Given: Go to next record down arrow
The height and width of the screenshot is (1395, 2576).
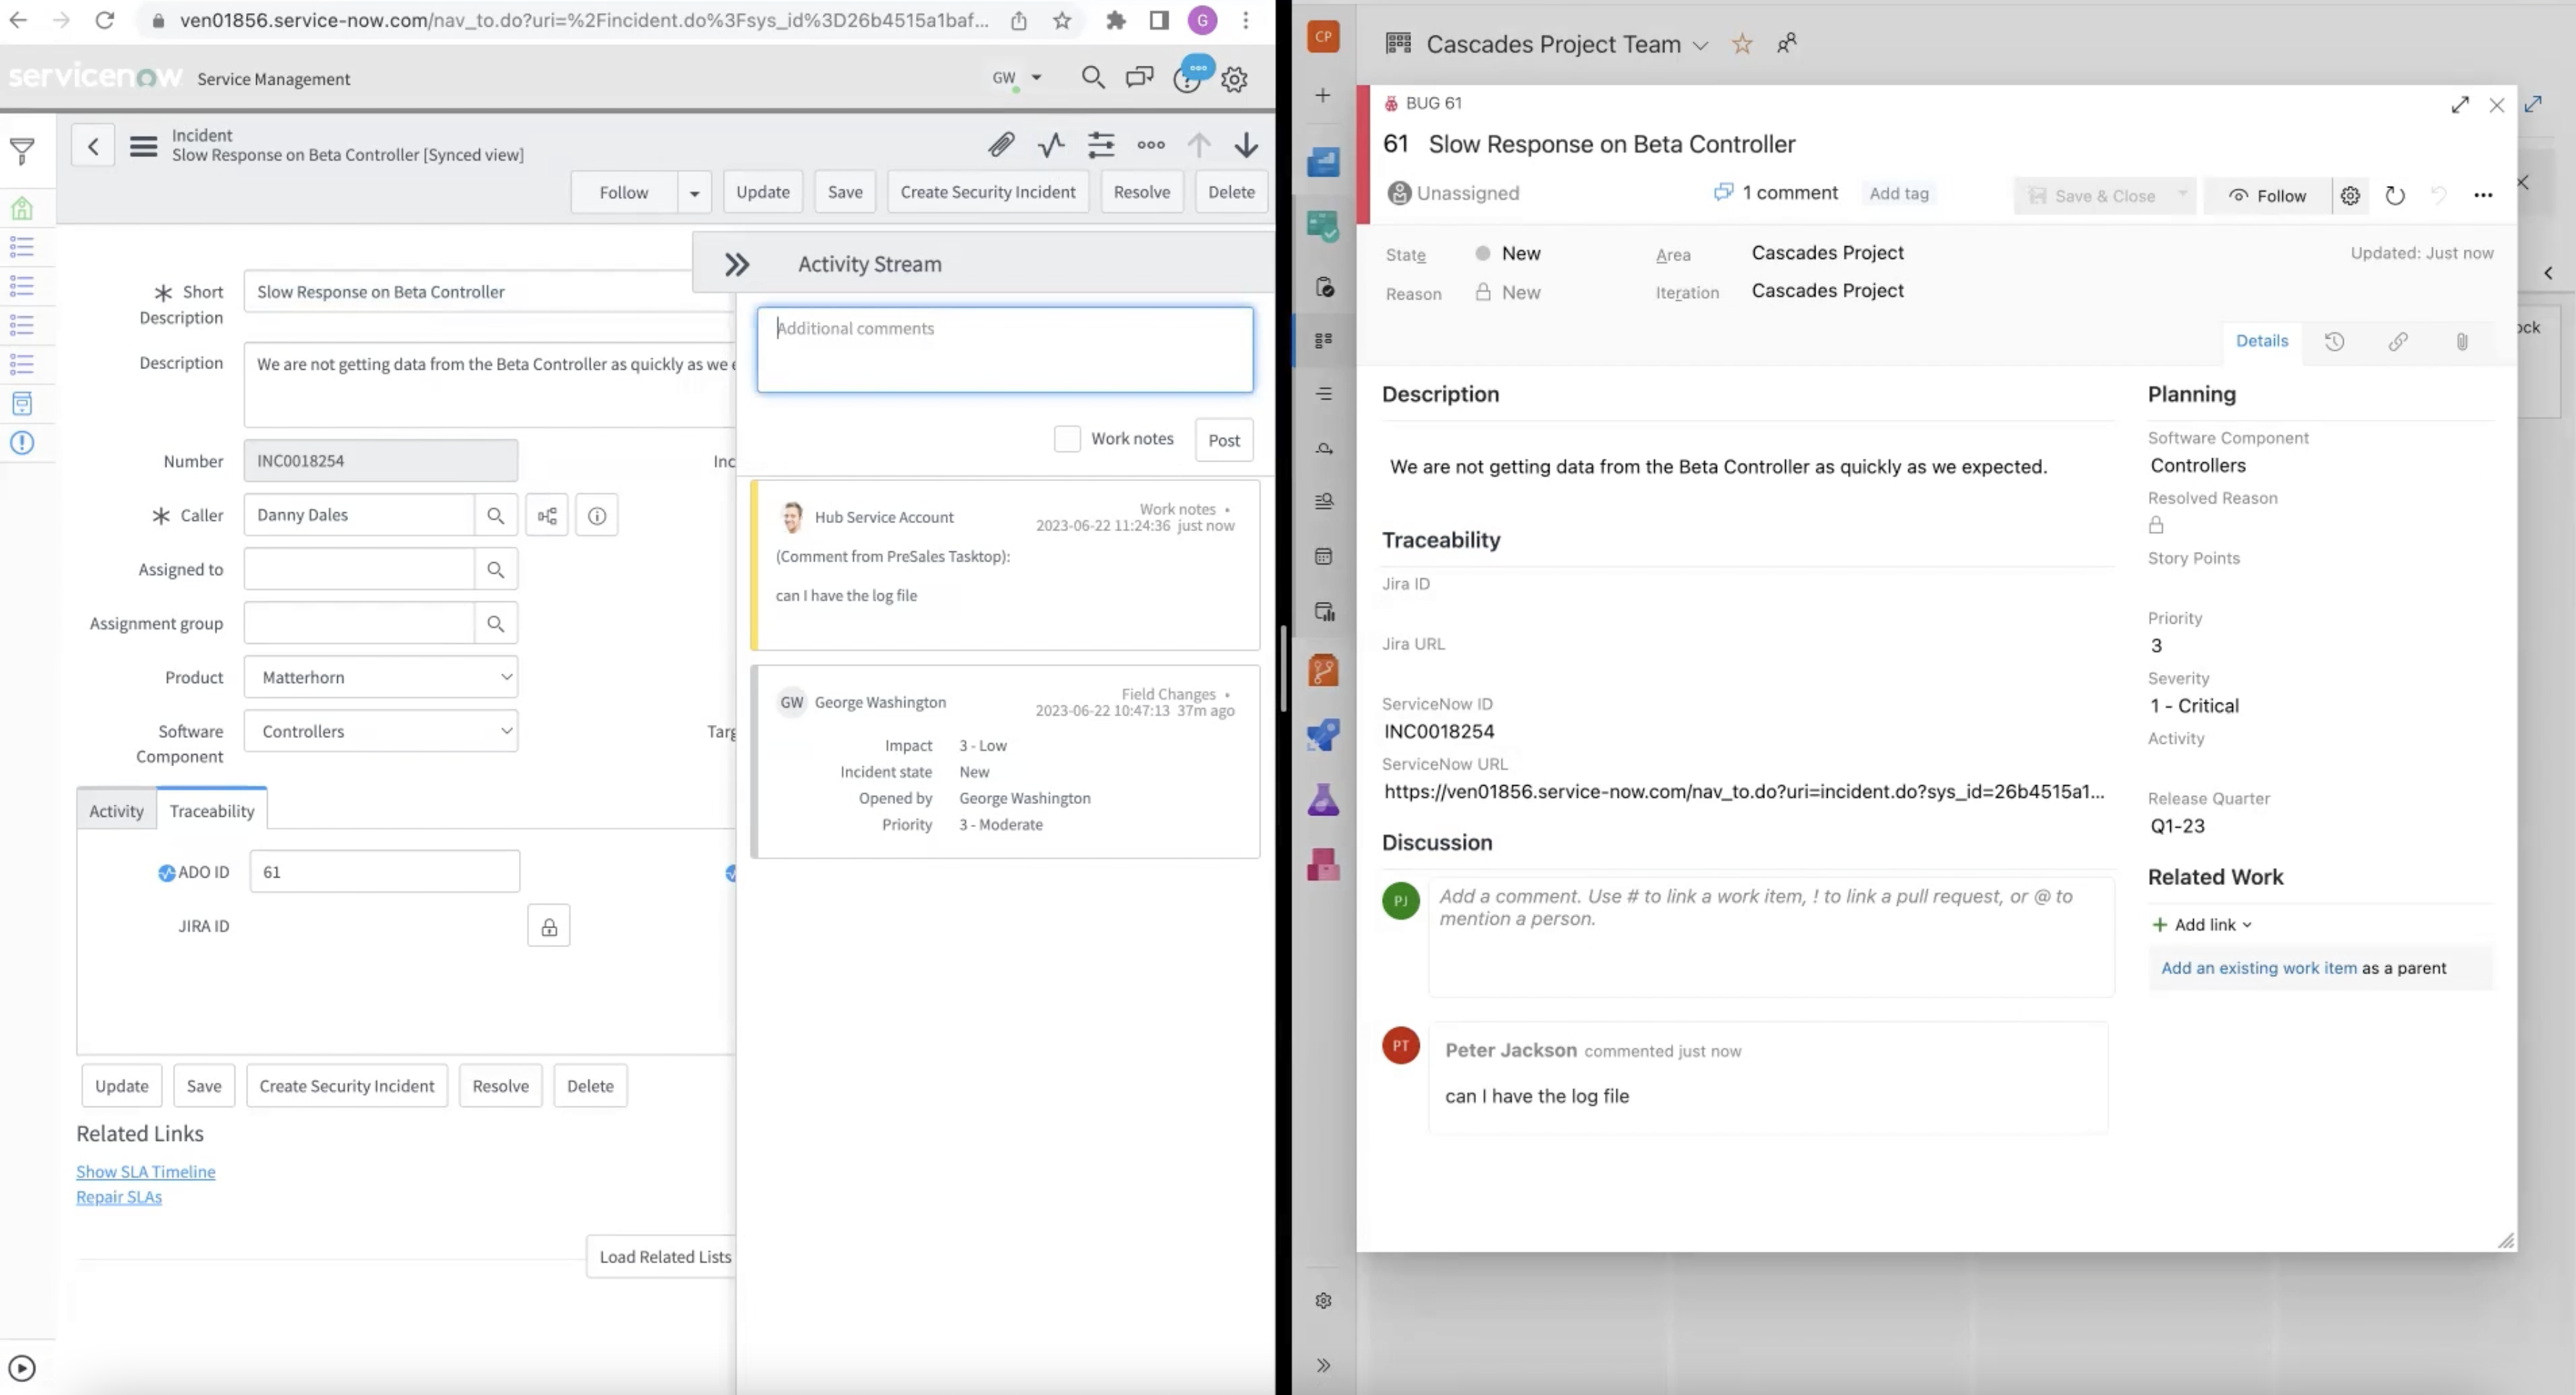Looking at the screenshot, I should [1246, 145].
